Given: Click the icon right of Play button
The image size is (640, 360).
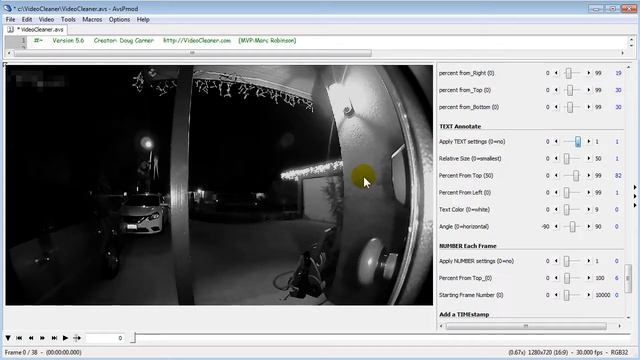Looking at the screenshot, I should point(77,338).
